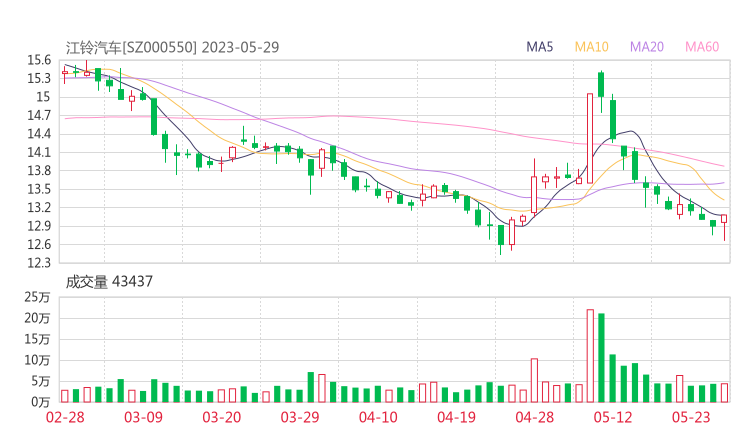Click the 03-29 date axis label
The width and height of the screenshot is (740, 440).
[x=300, y=417]
